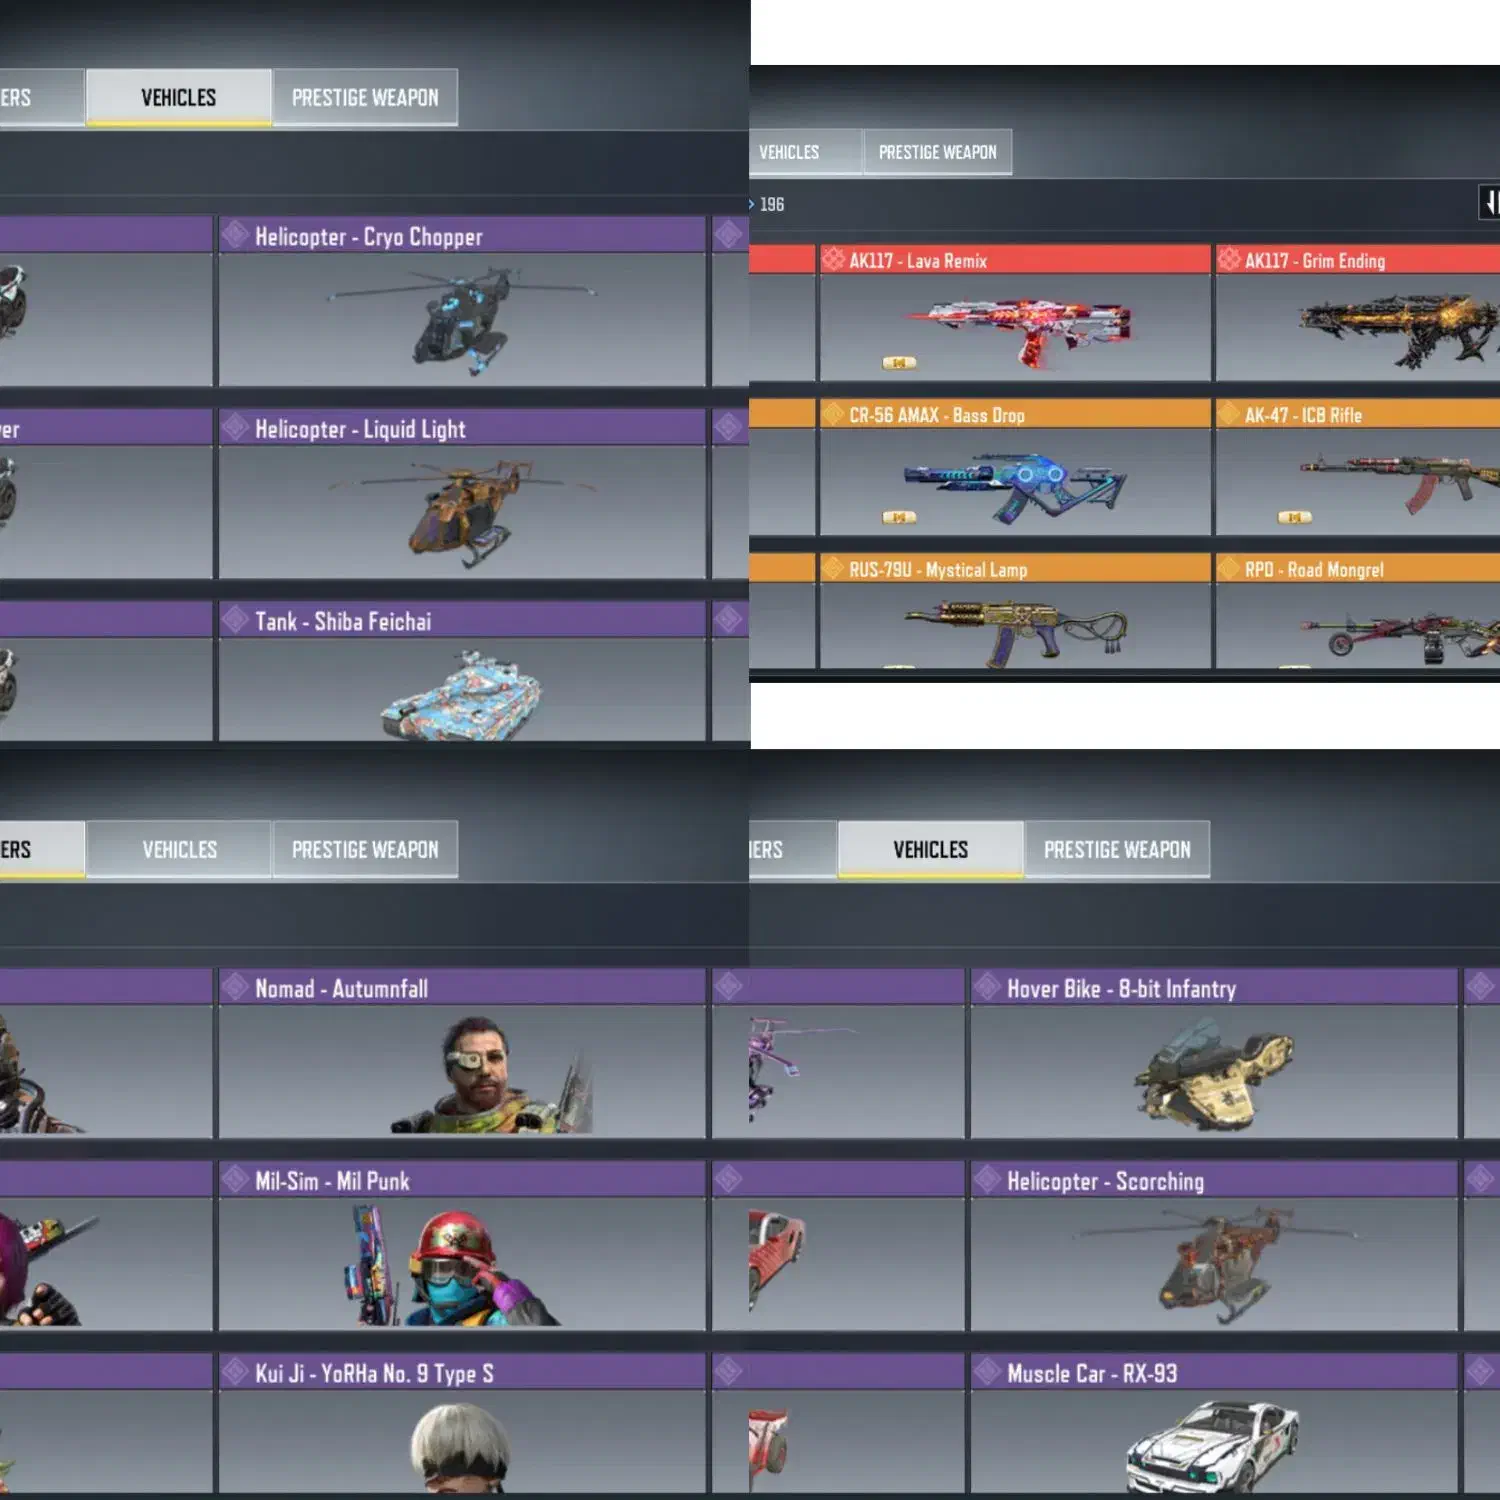This screenshot has width=1500, height=1500.
Task: Click the diamond icon beside Cryo Chopper
Action: [236, 235]
